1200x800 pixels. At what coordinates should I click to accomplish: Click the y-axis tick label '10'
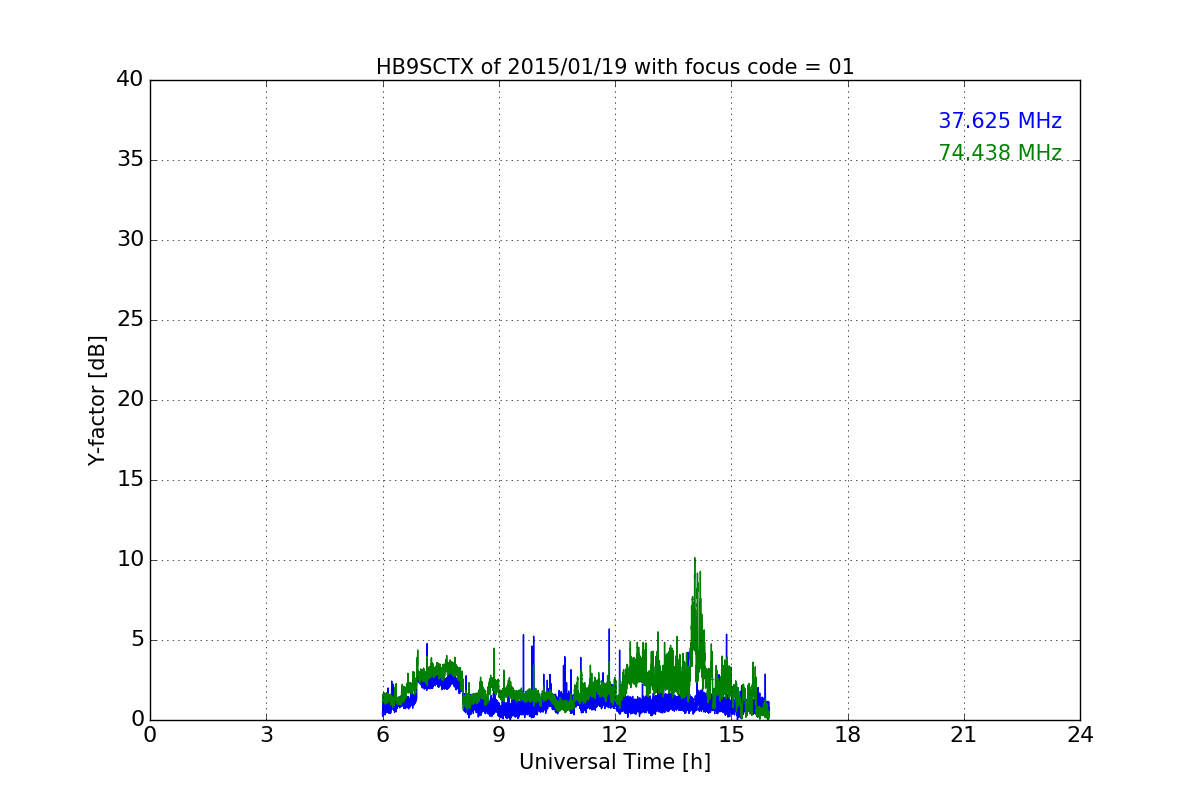(130, 560)
